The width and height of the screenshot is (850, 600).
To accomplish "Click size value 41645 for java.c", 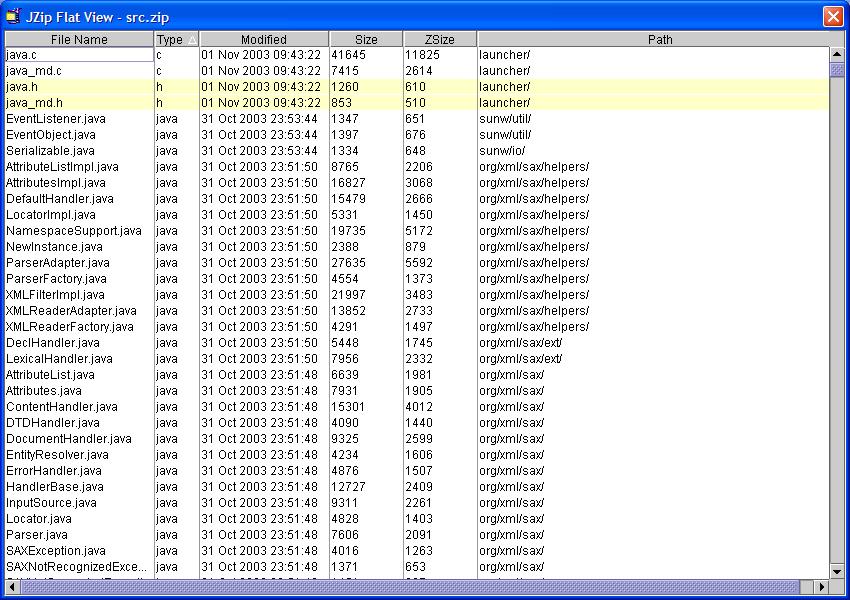I will click(x=349, y=55).
